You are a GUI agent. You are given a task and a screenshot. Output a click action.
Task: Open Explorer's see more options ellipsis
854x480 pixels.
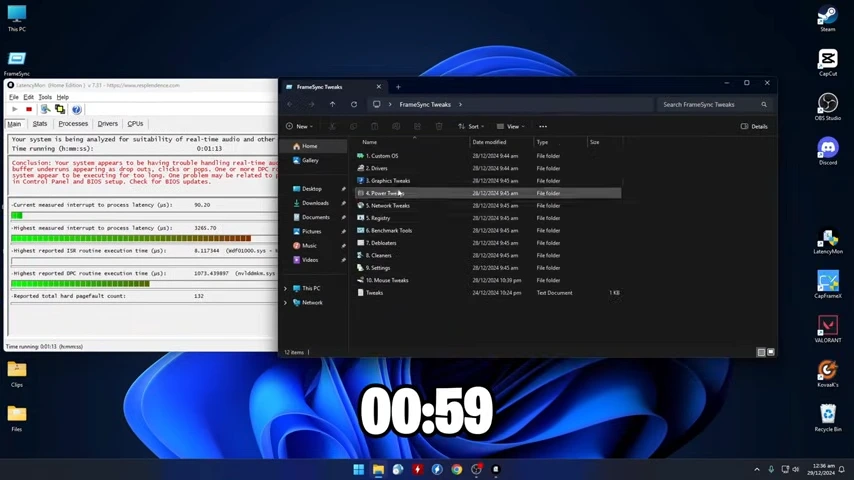543,126
